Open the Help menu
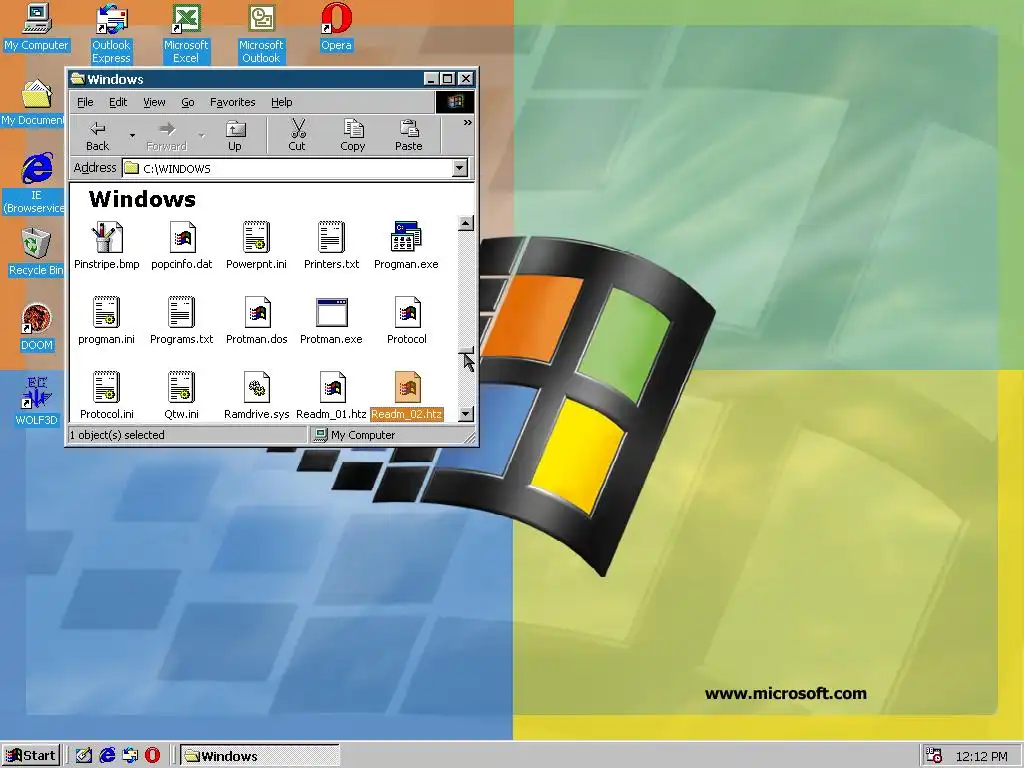1024x768 pixels. point(281,102)
